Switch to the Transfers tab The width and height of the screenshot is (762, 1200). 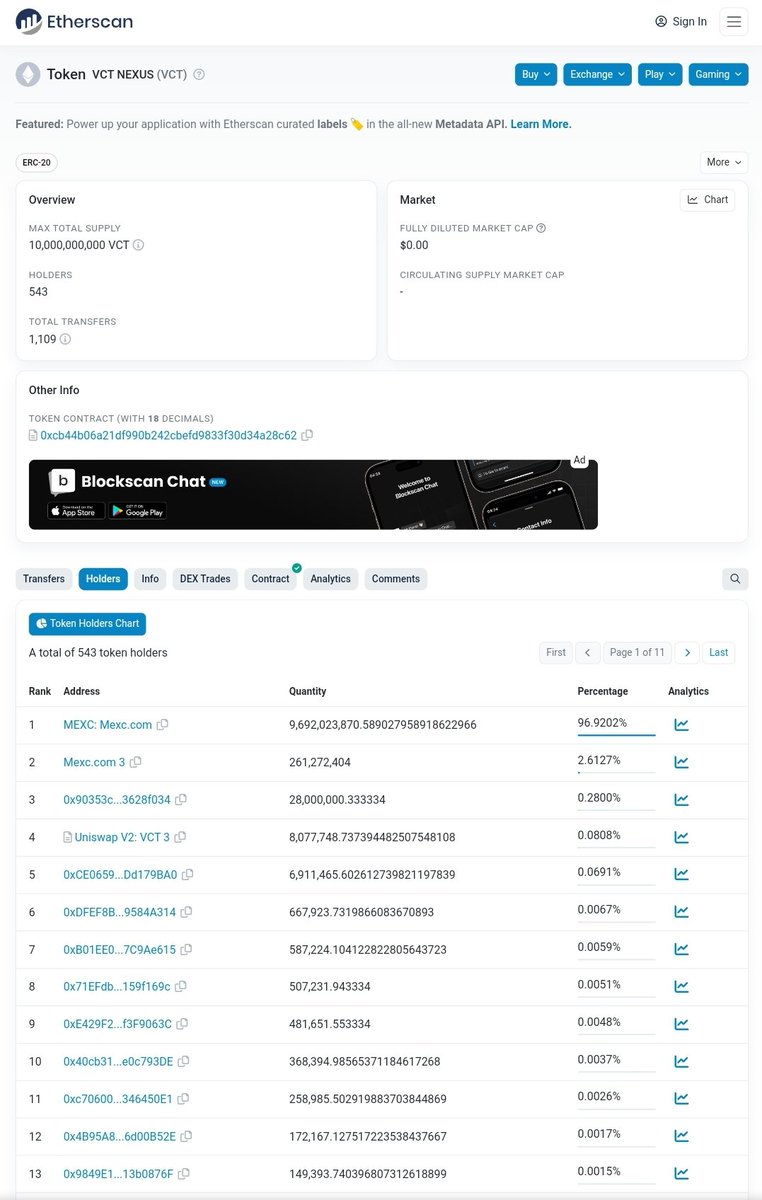click(44, 579)
